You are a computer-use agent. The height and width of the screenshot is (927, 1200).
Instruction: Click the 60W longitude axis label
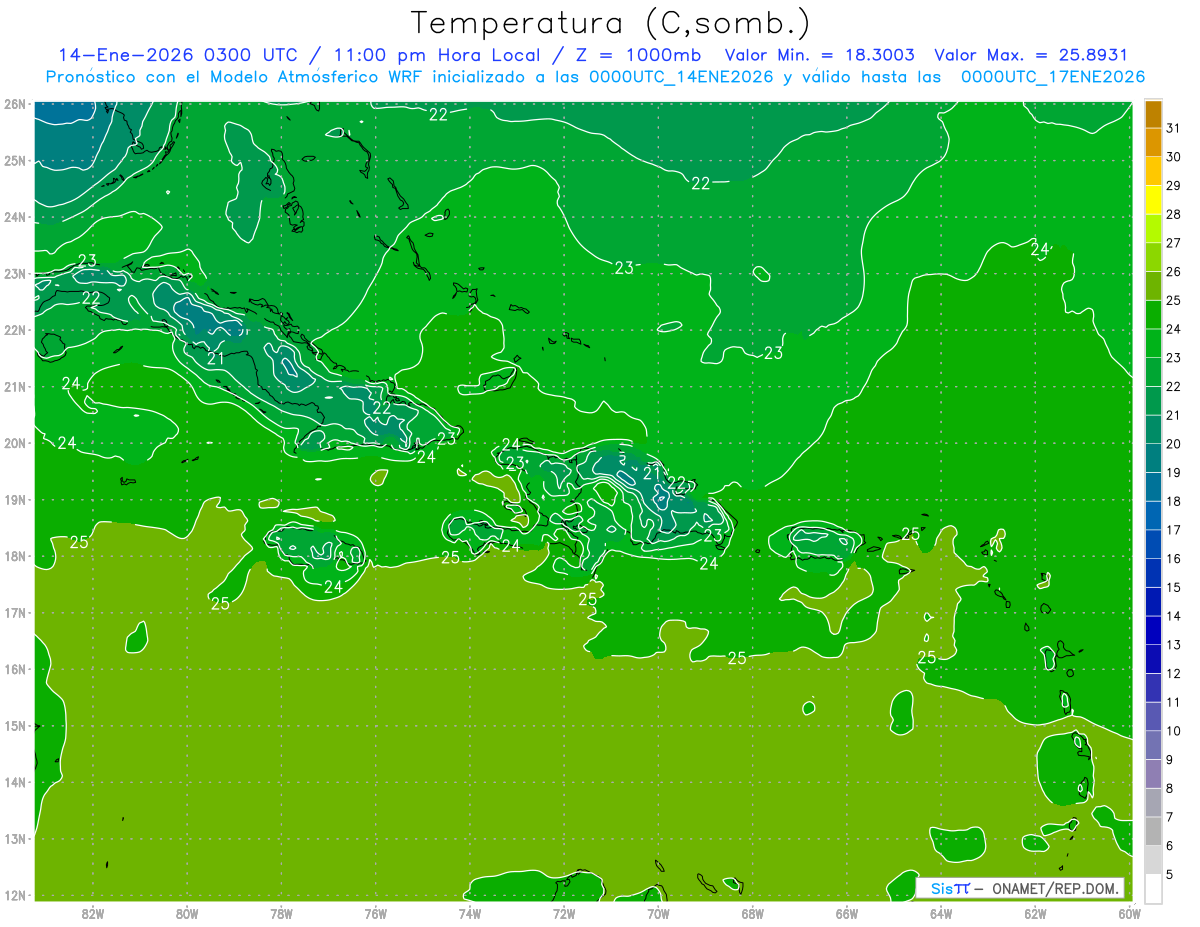point(1129,913)
